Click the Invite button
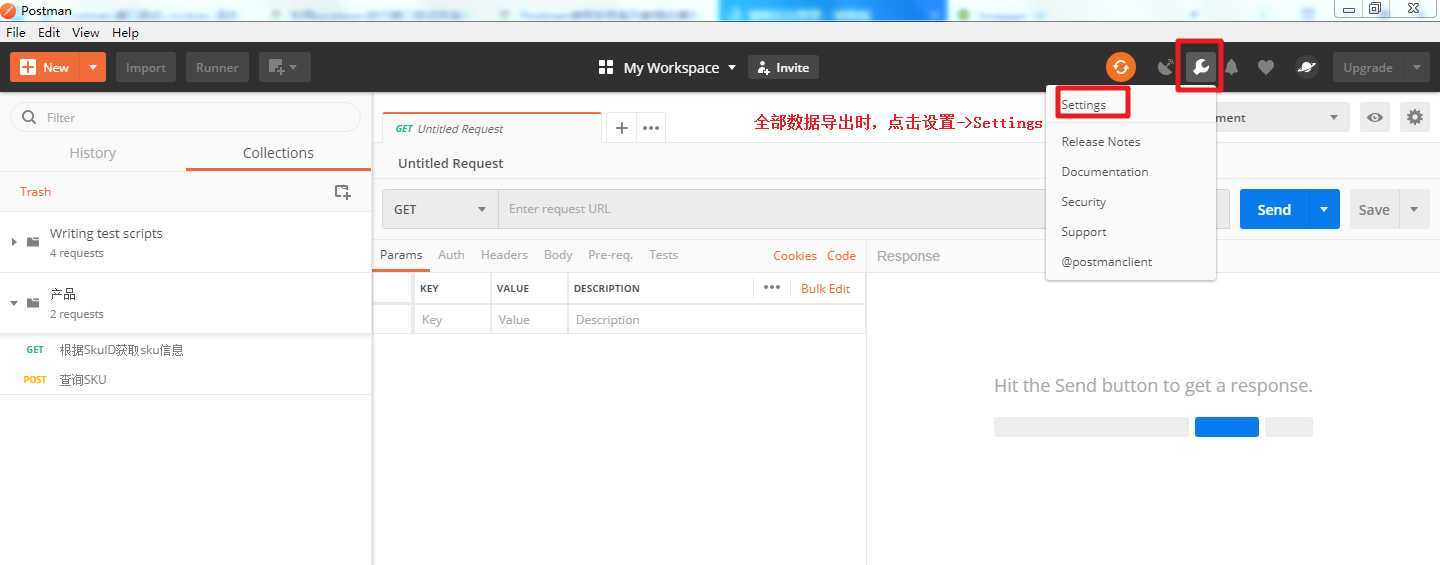1440x565 pixels. [x=783, y=67]
